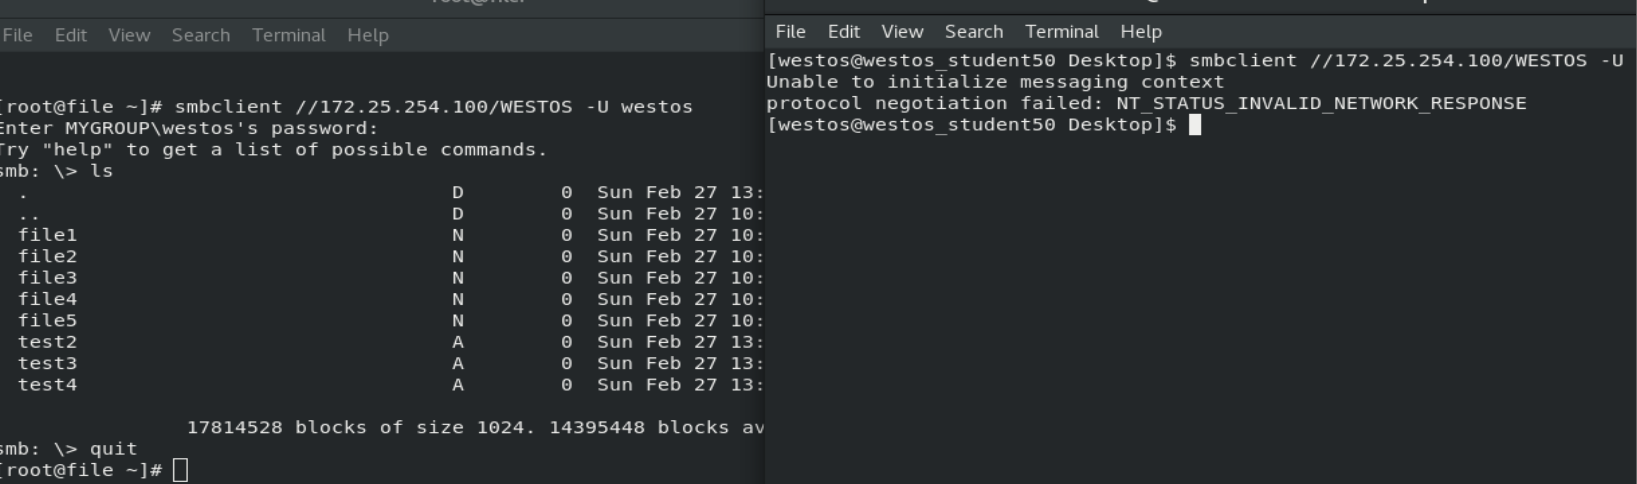
Task: Click test4 in the smb listing
Action: click(47, 385)
